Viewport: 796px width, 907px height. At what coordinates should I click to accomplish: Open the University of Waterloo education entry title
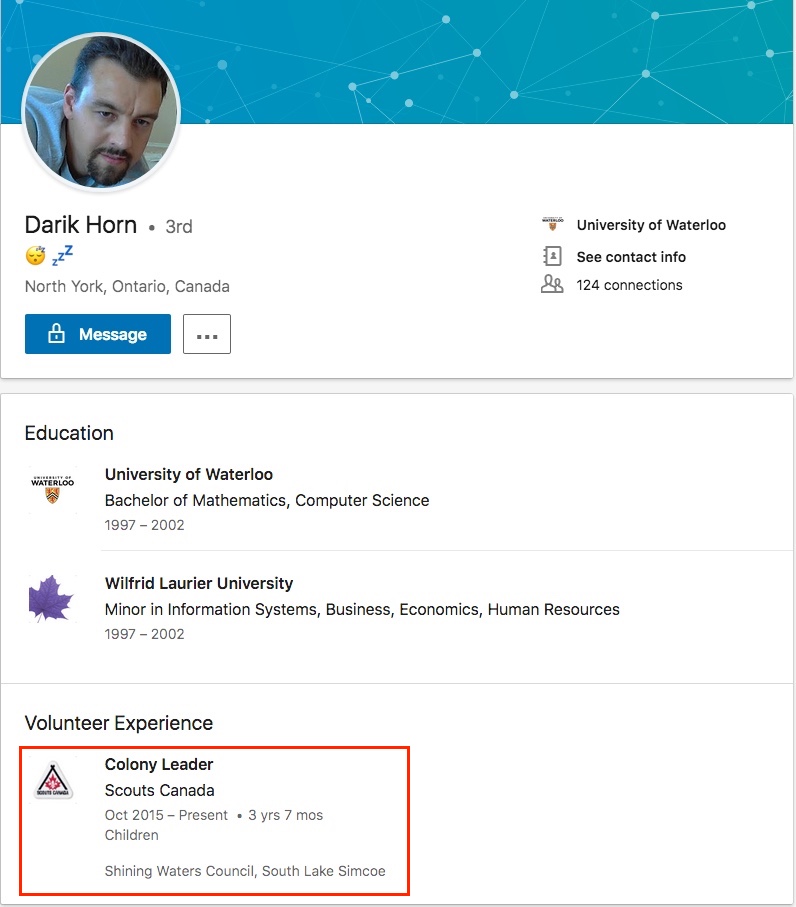tap(189, 474)
